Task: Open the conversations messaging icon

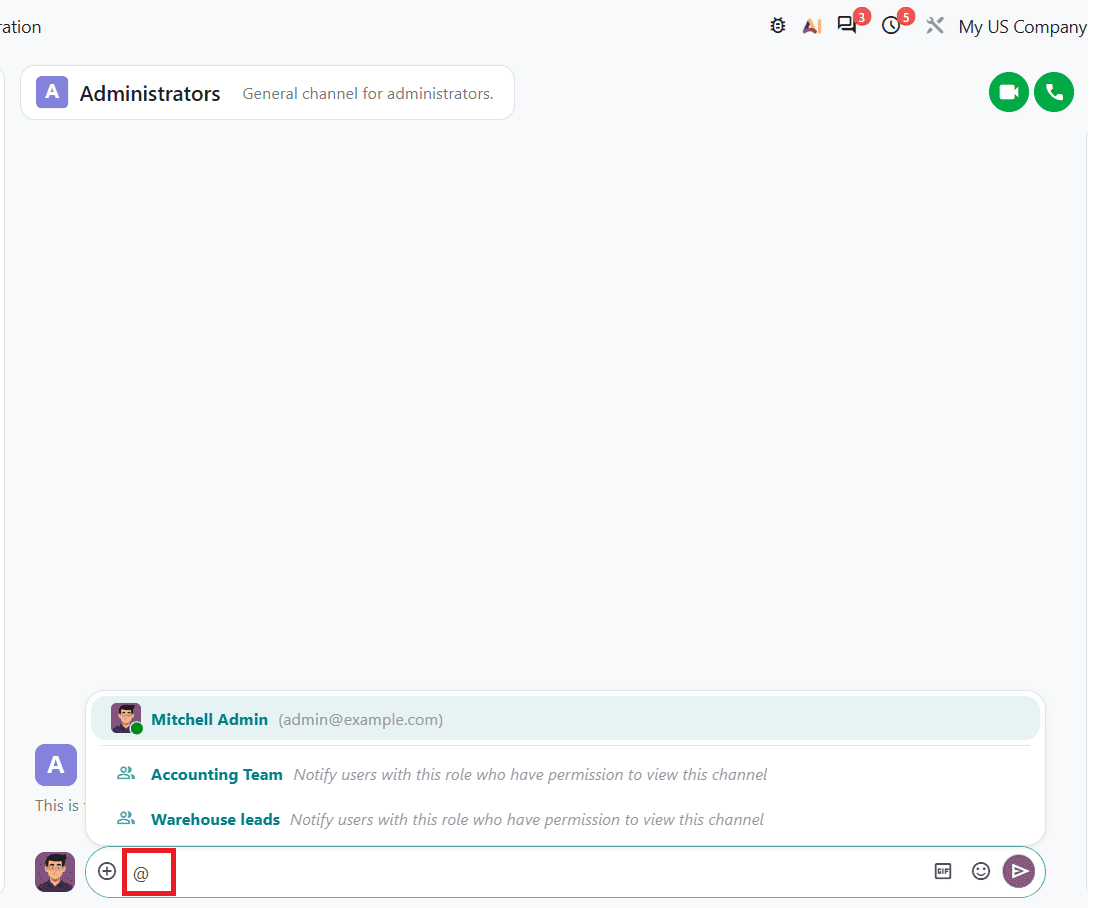Action: [x=847, y=26]
